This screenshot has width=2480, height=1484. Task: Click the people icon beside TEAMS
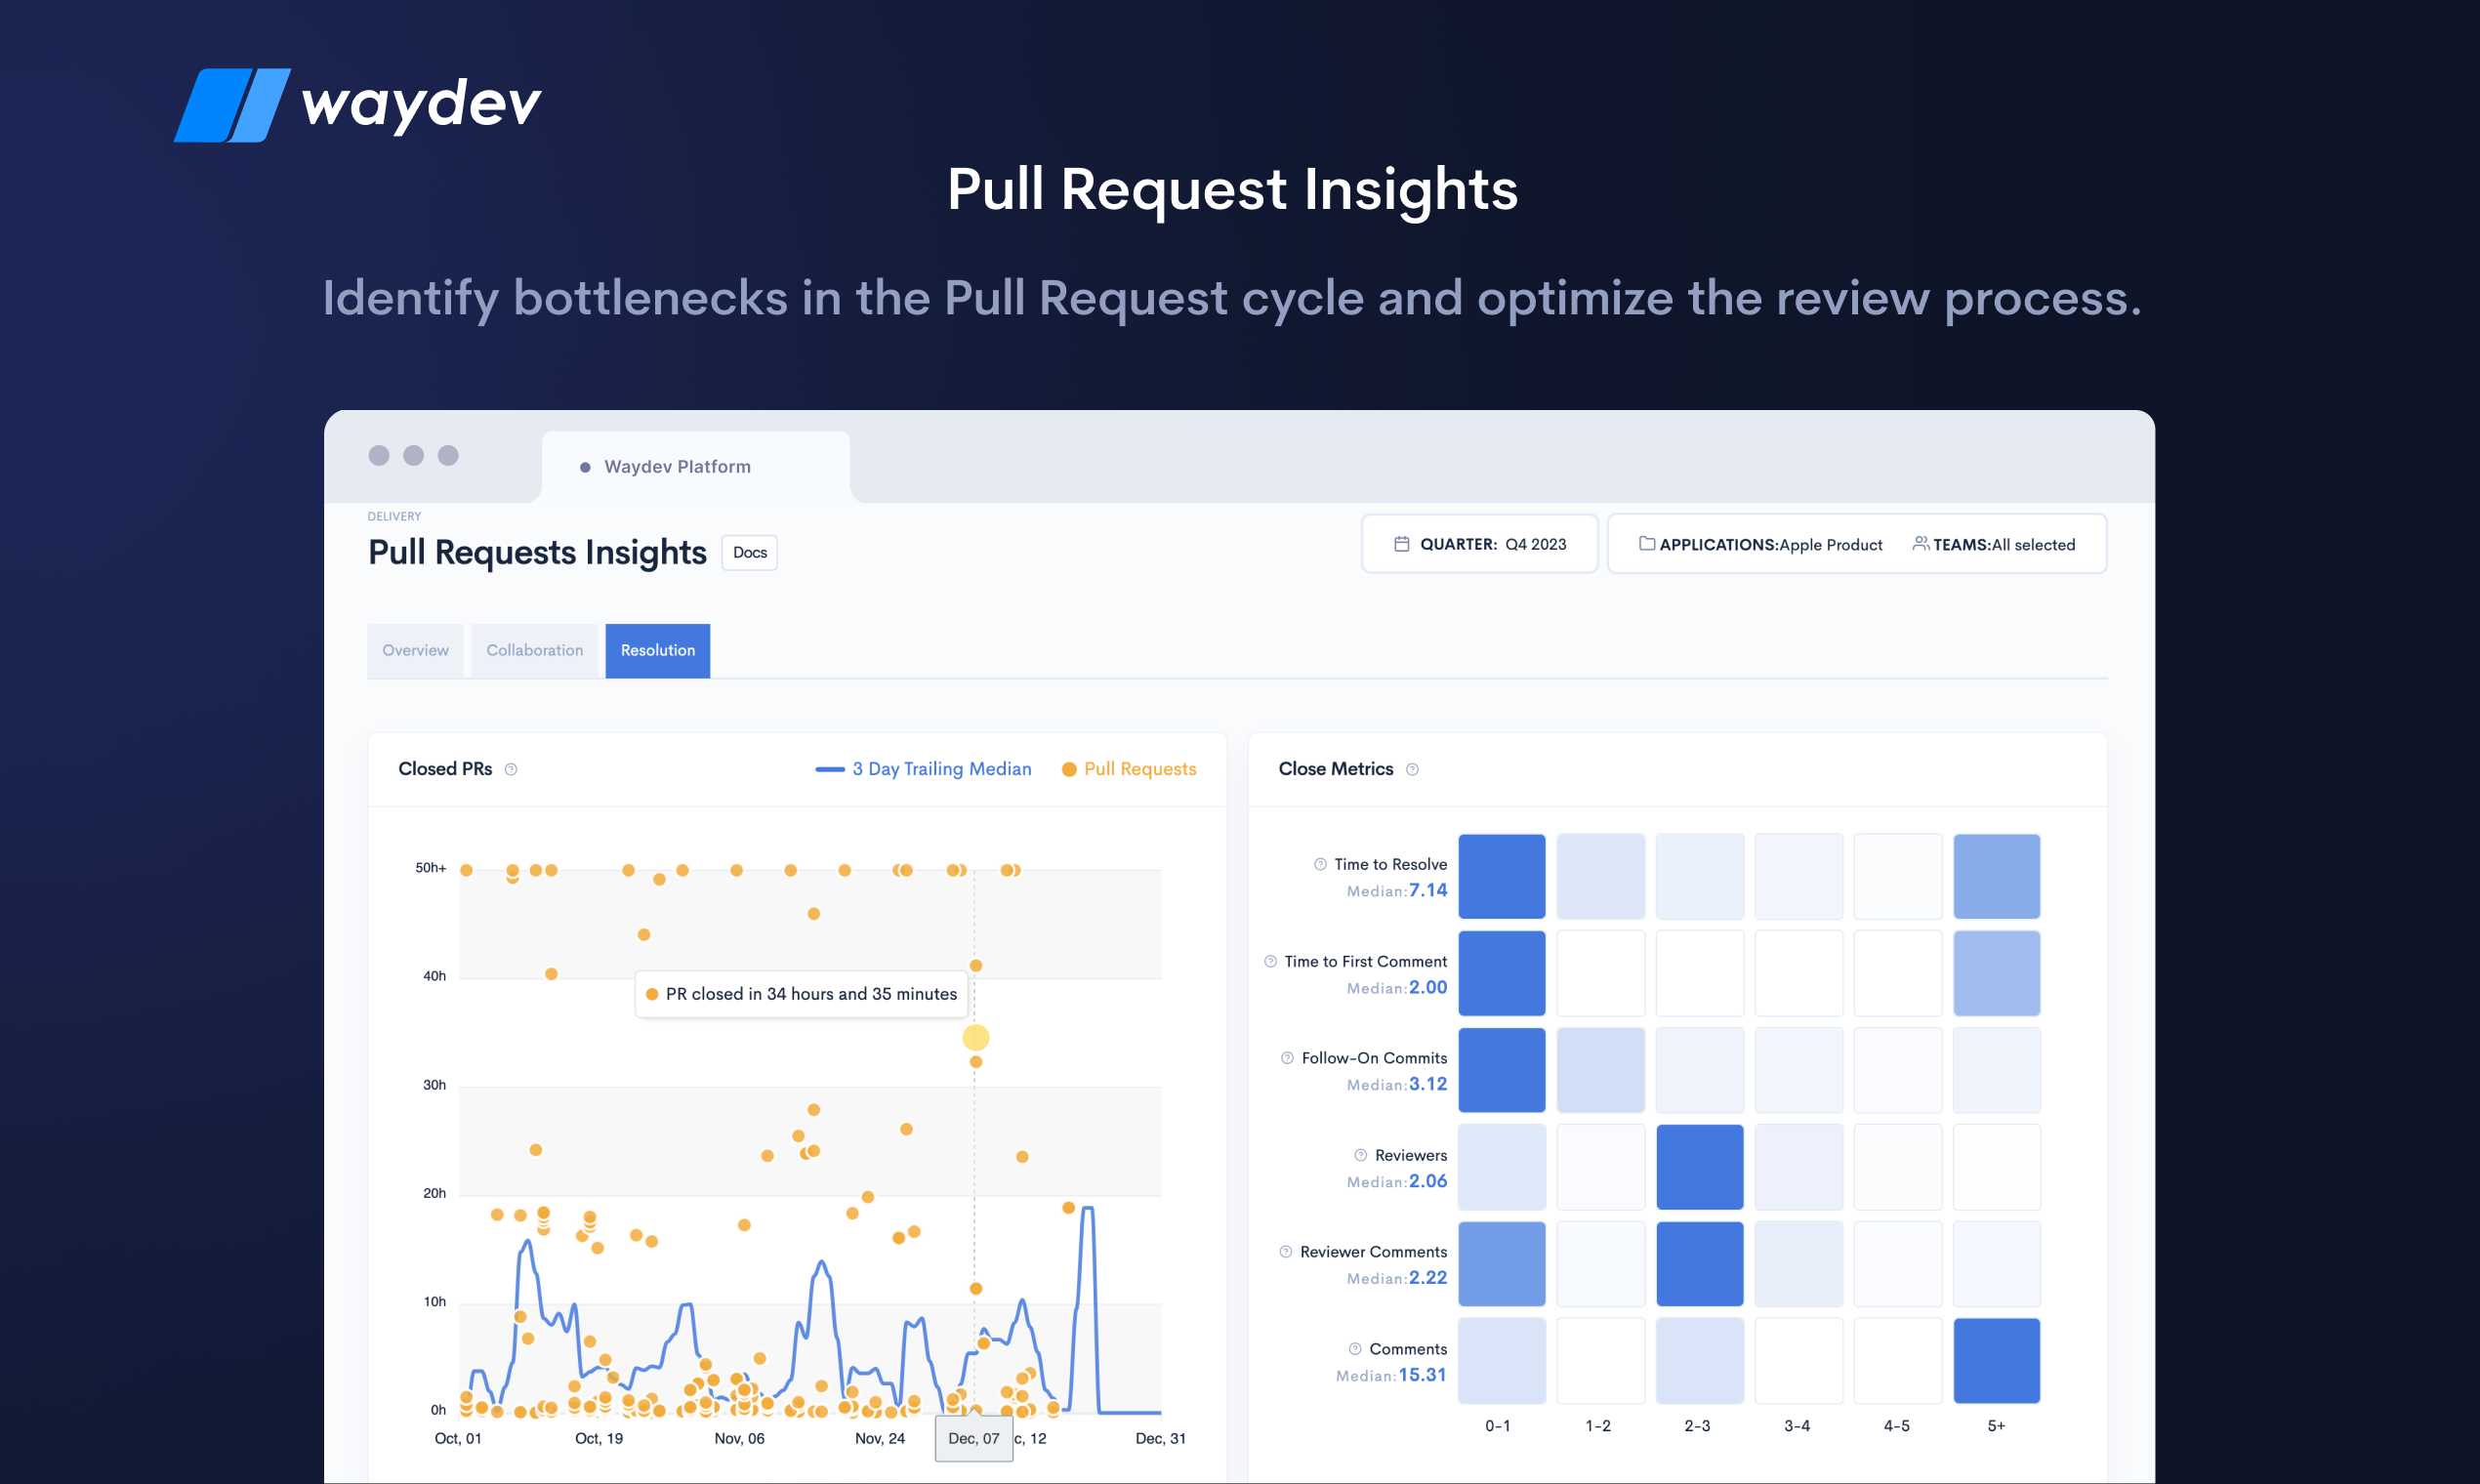1920,543
